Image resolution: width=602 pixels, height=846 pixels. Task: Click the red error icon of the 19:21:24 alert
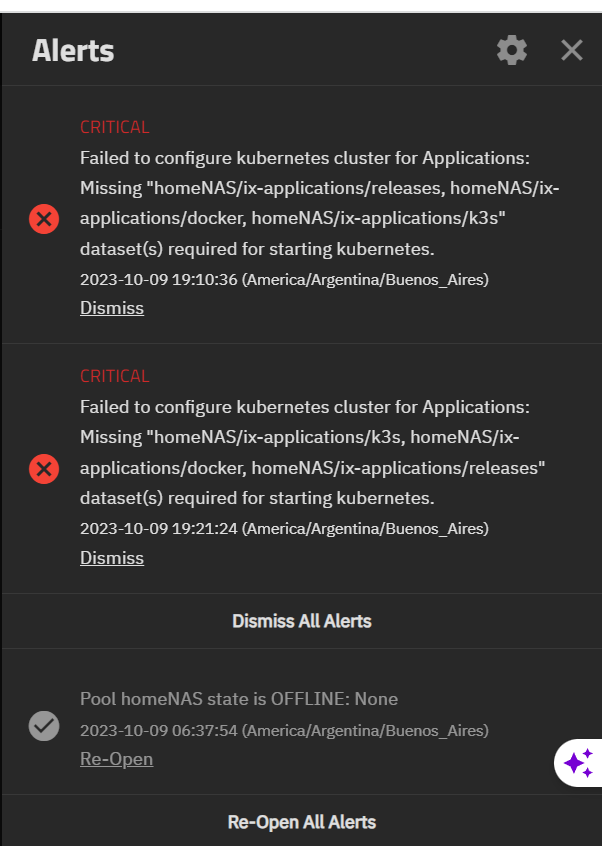click(x=44, y=468)
